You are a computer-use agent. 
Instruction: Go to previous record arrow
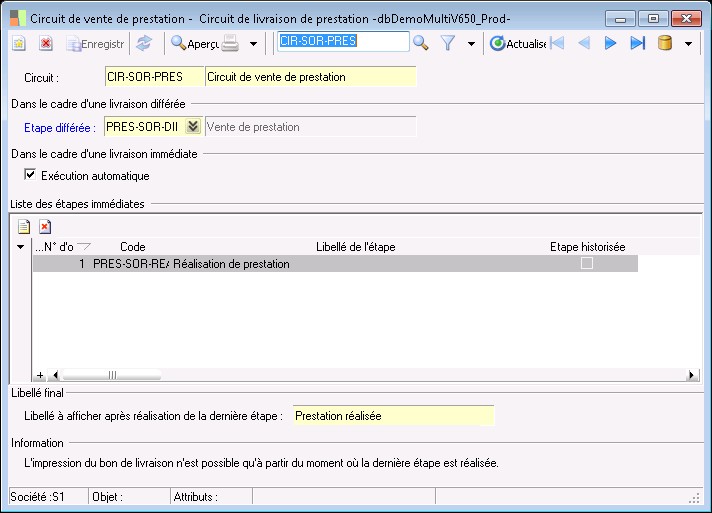584,44
